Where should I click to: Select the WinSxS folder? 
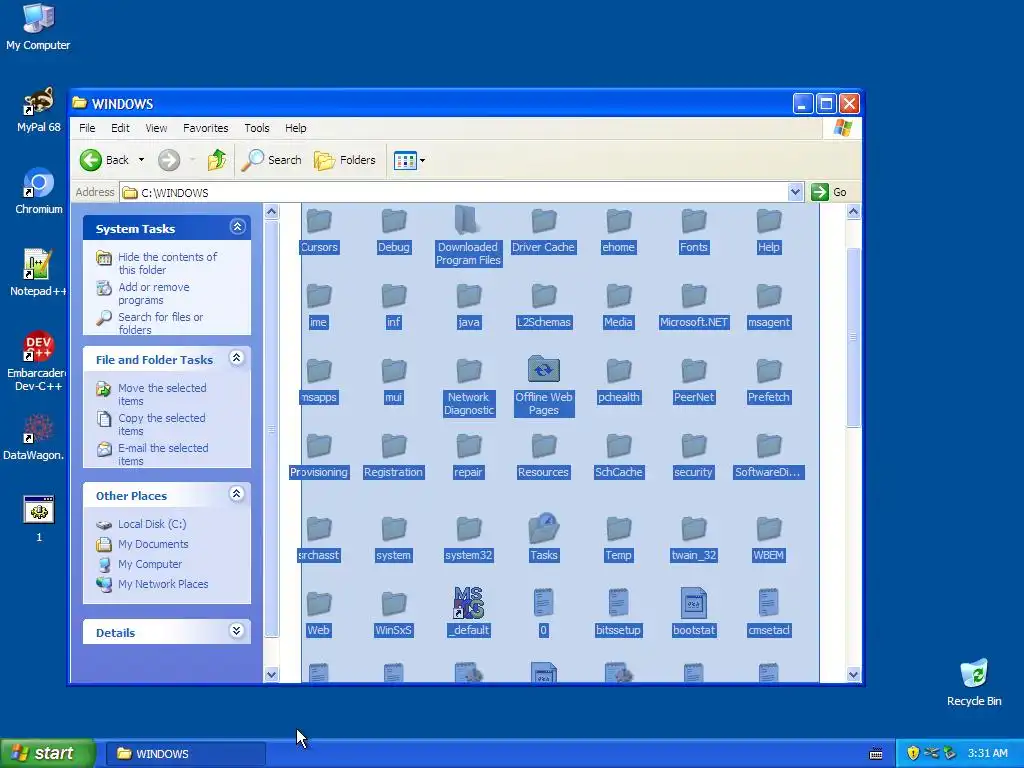tap(393, 615)
